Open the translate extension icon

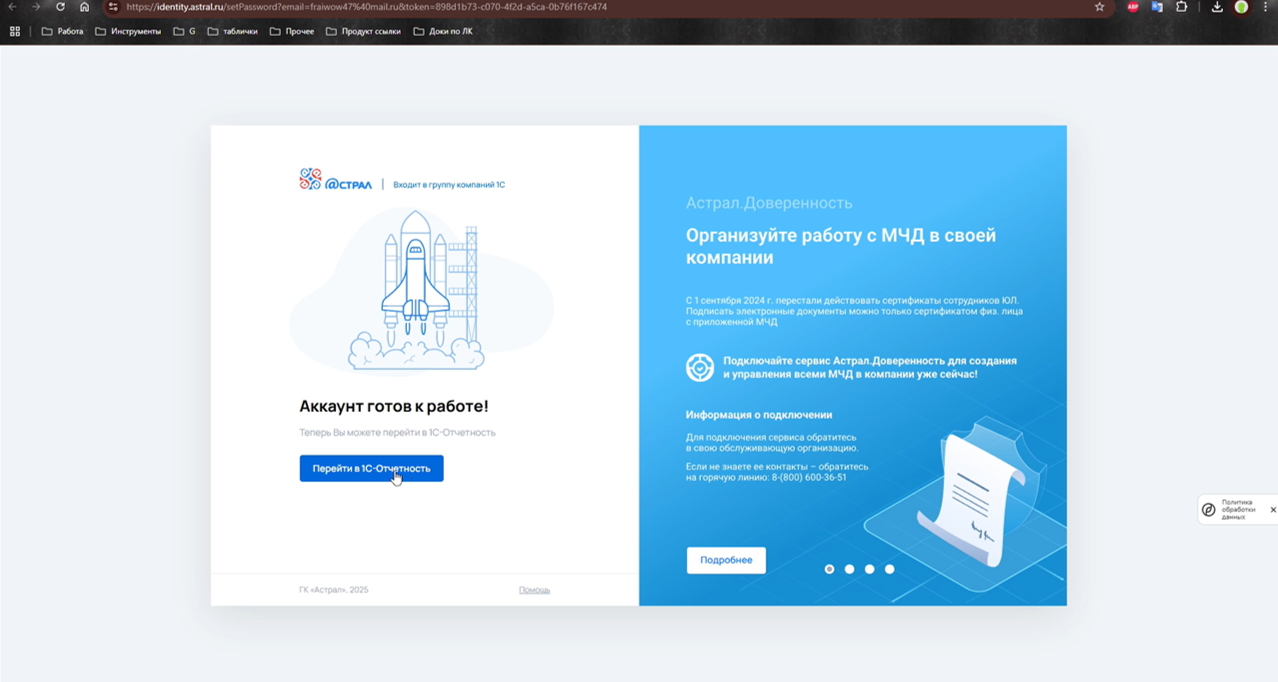[1157, 7]
